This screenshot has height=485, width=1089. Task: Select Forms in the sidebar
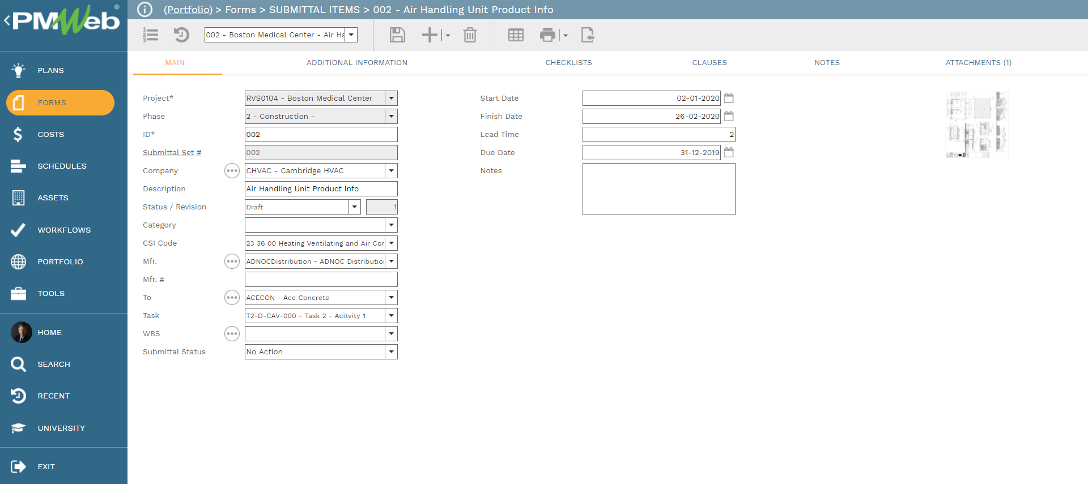60,102
